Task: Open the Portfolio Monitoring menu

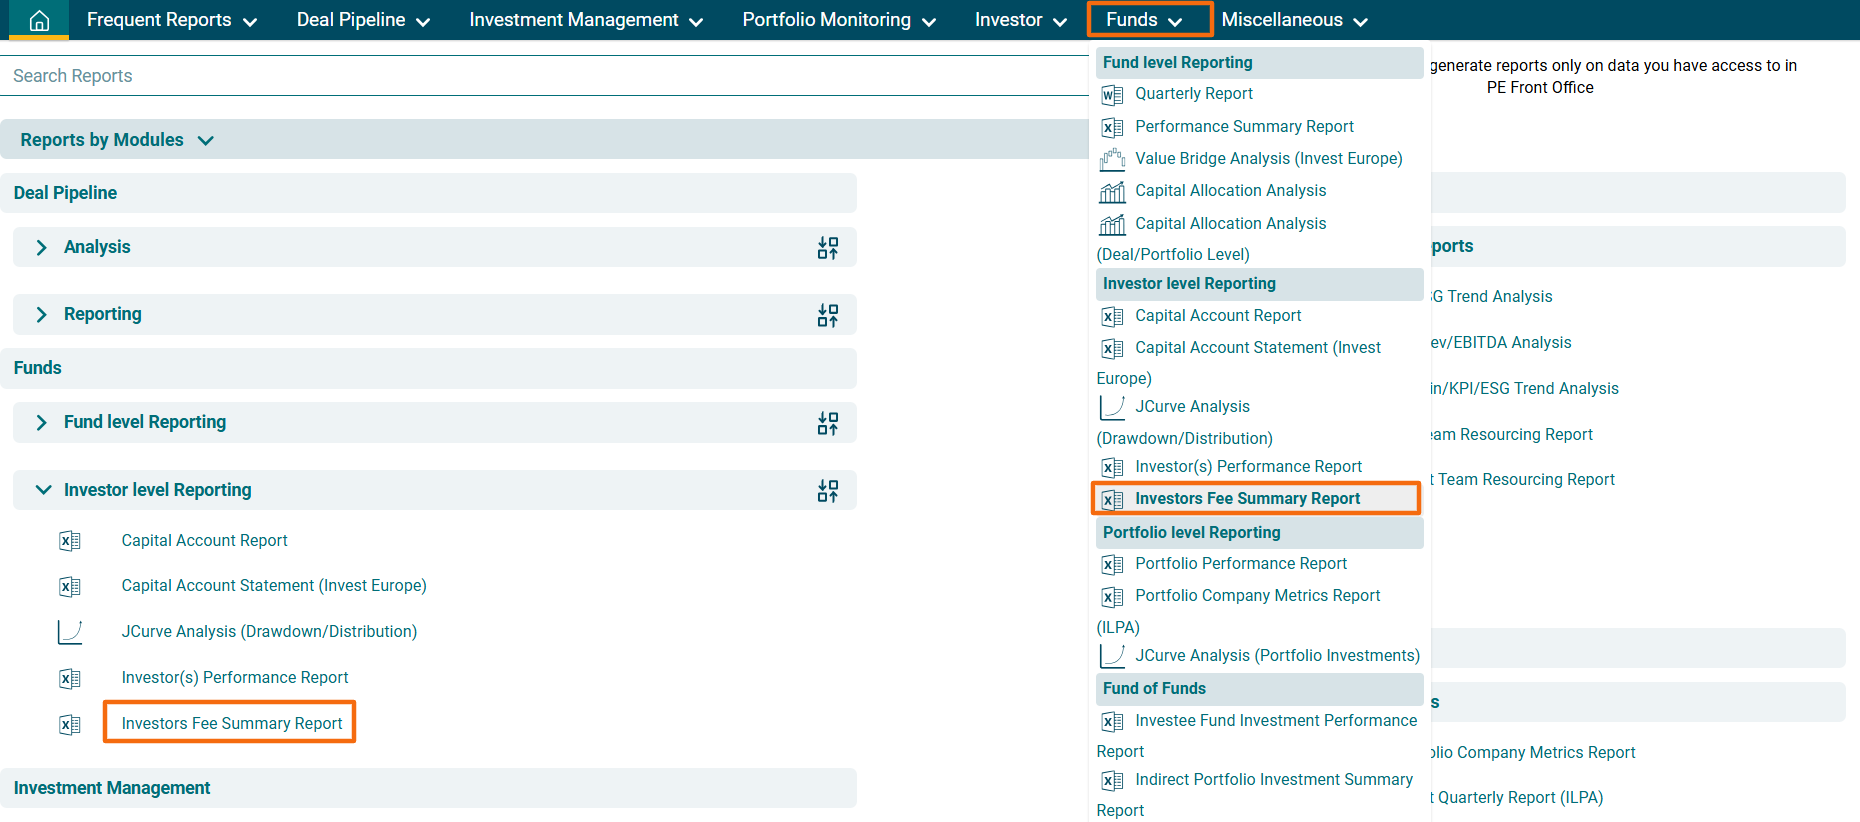Action: pos(838,20)
